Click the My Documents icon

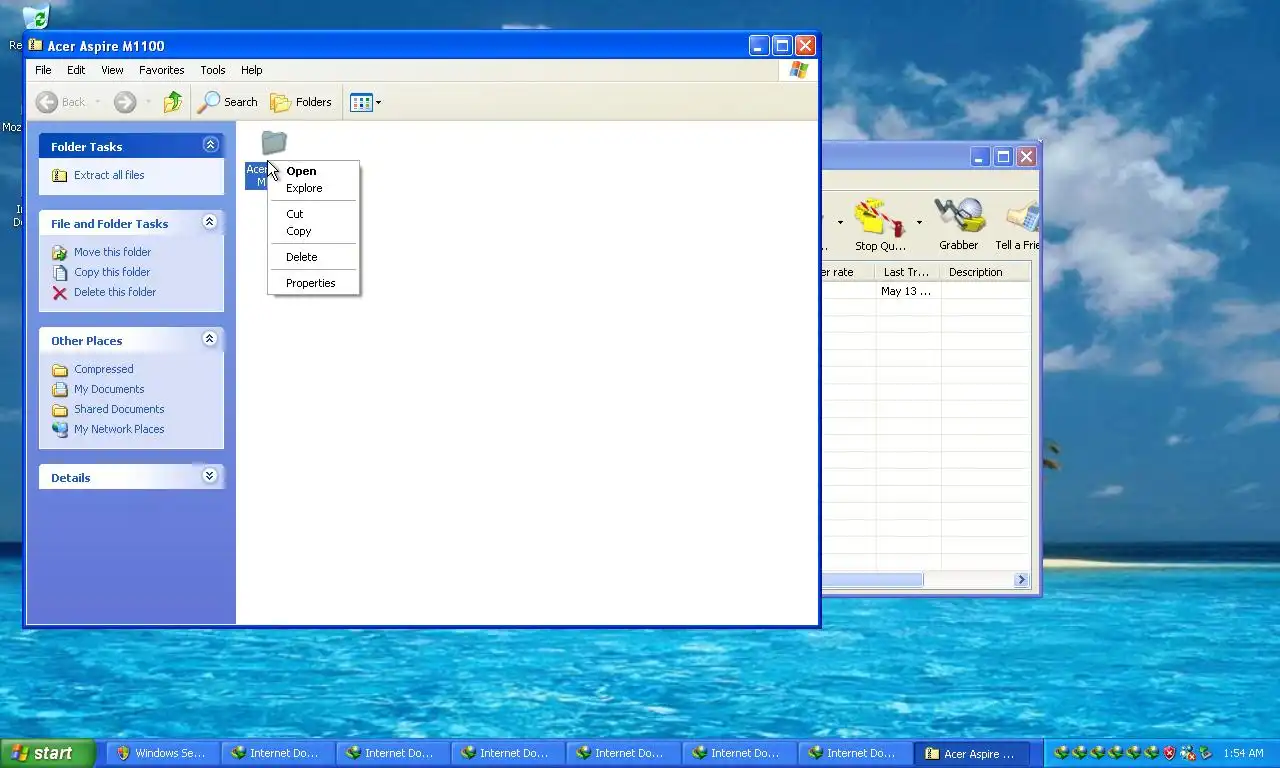[60, 389]
